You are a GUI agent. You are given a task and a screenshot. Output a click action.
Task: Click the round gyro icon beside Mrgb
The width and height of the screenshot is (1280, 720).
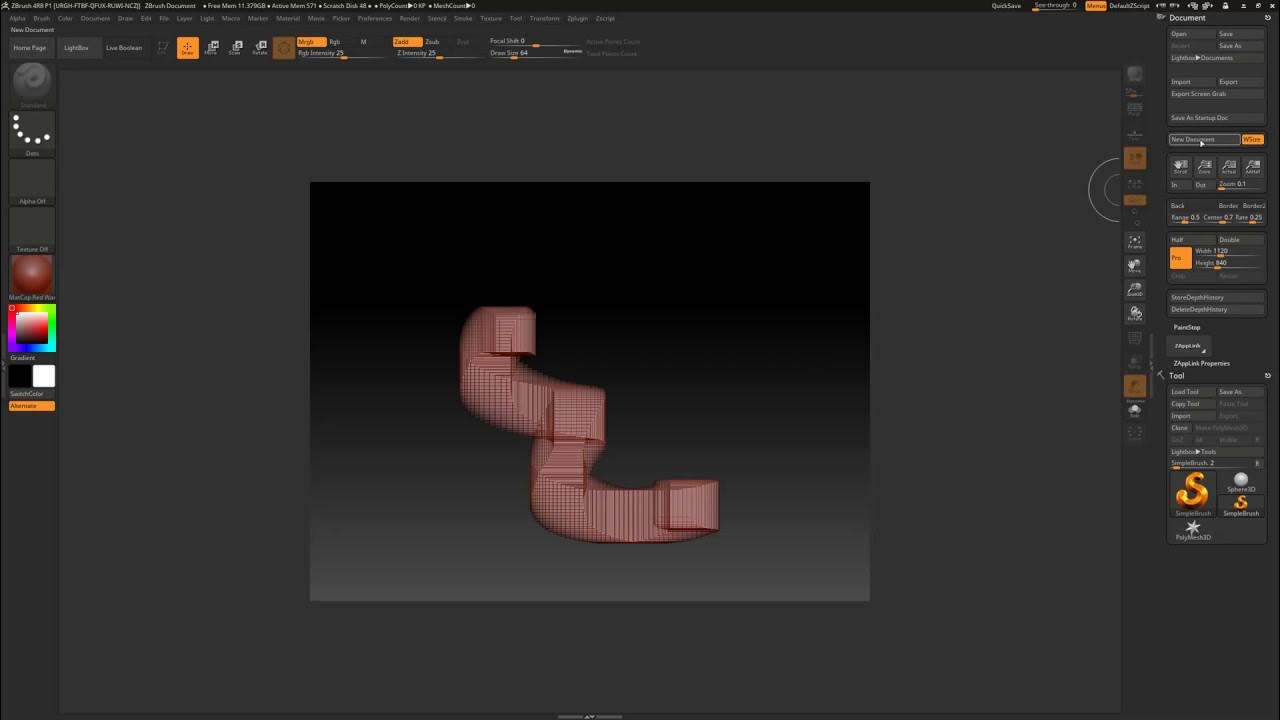pos(284,48)
